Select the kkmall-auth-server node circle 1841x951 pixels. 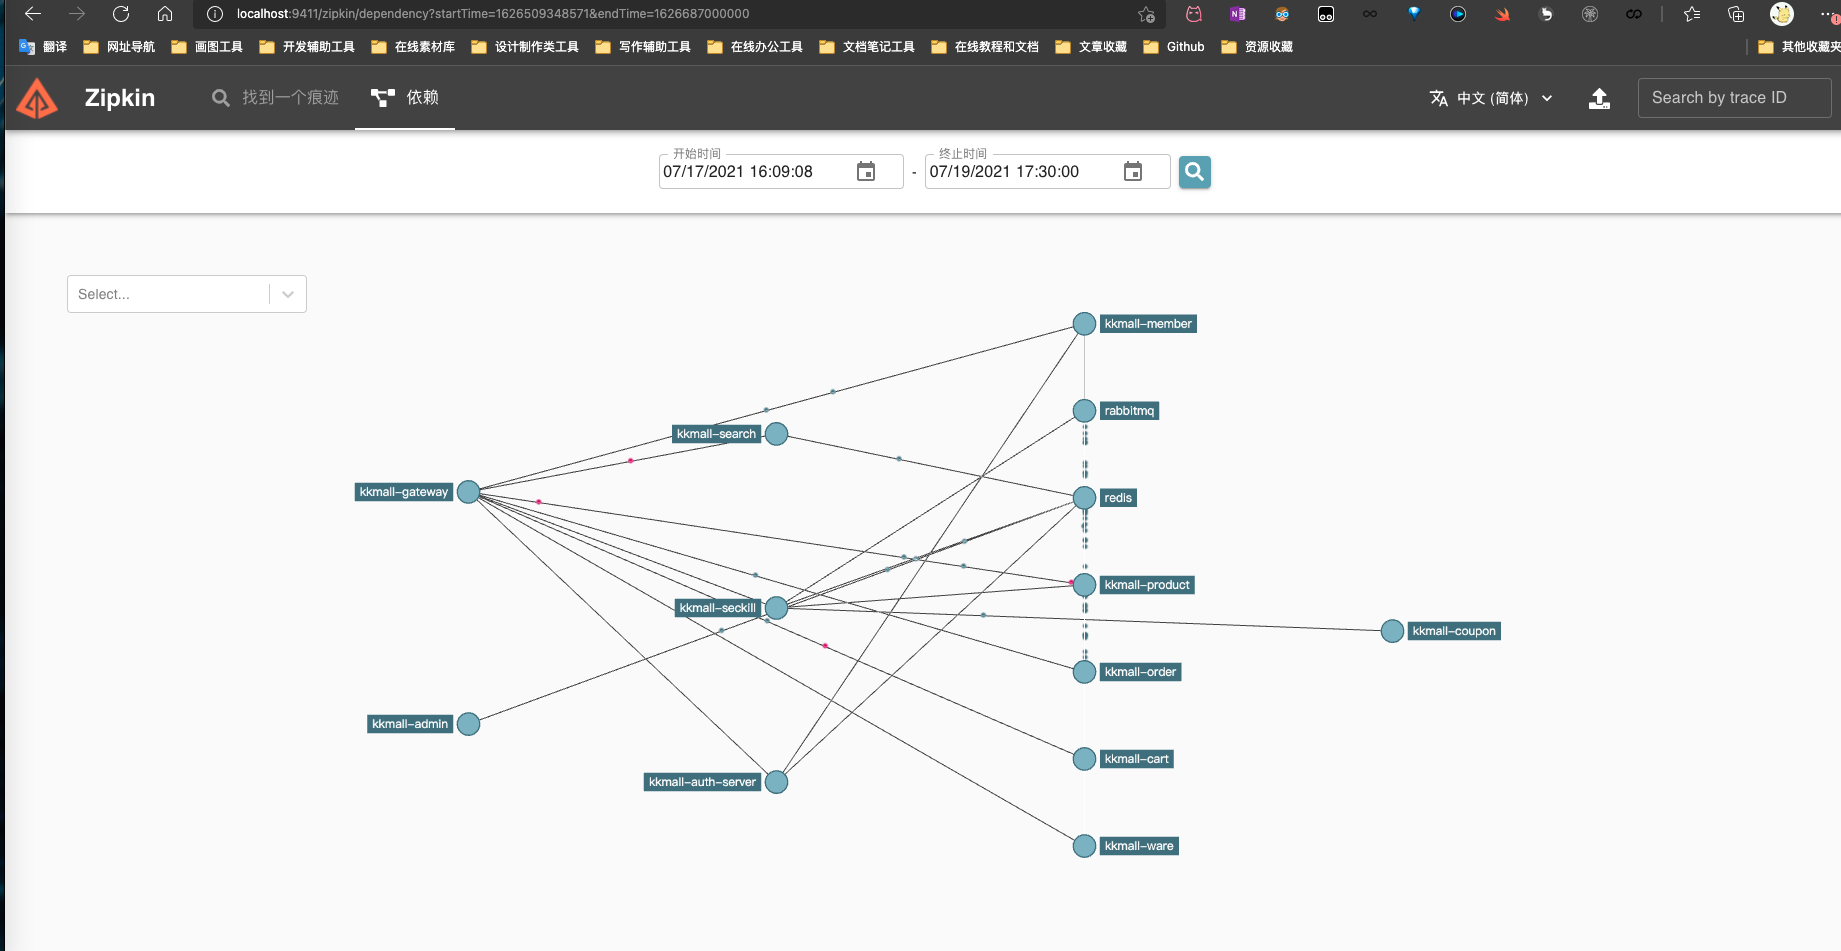[776, 782]
